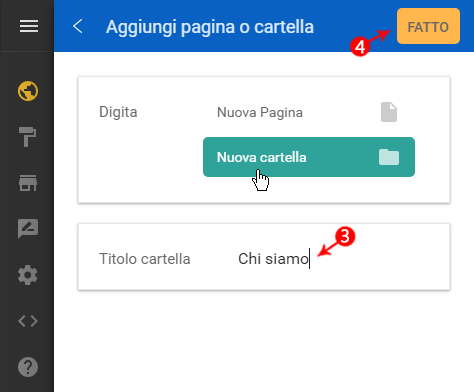Click the Chi siamo text

[x=273, y=259]
